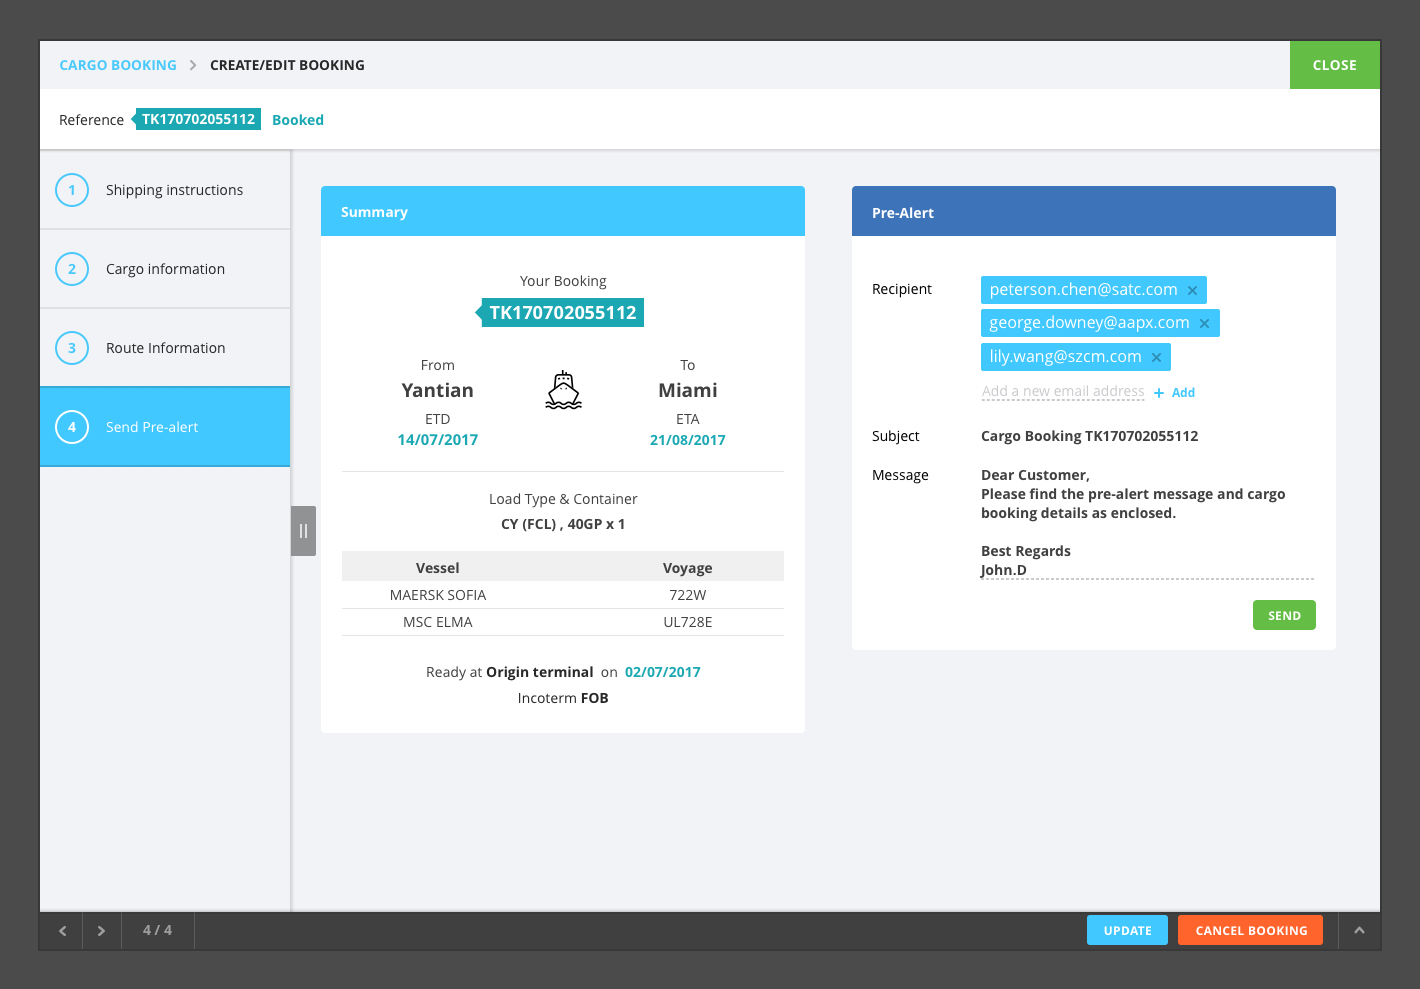1420x989 pixels.
Task: Click the UPDATE button
Action: point(1127,930)
